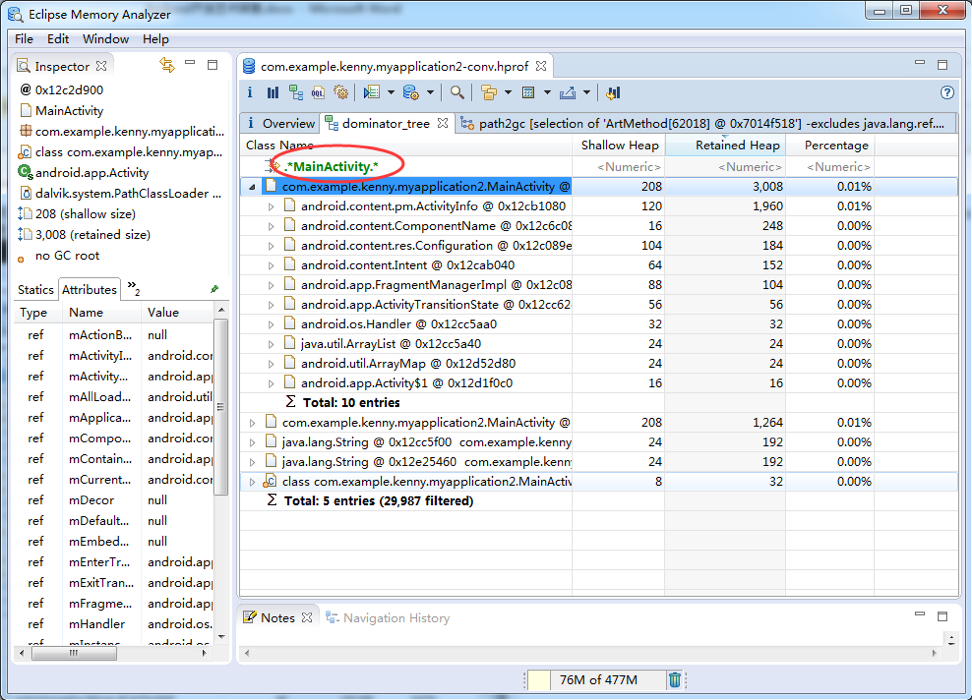Expand second MainActivity entry with 1,264 retained
The height and width of the screenshot is (700, 972).
pos(252,423)
